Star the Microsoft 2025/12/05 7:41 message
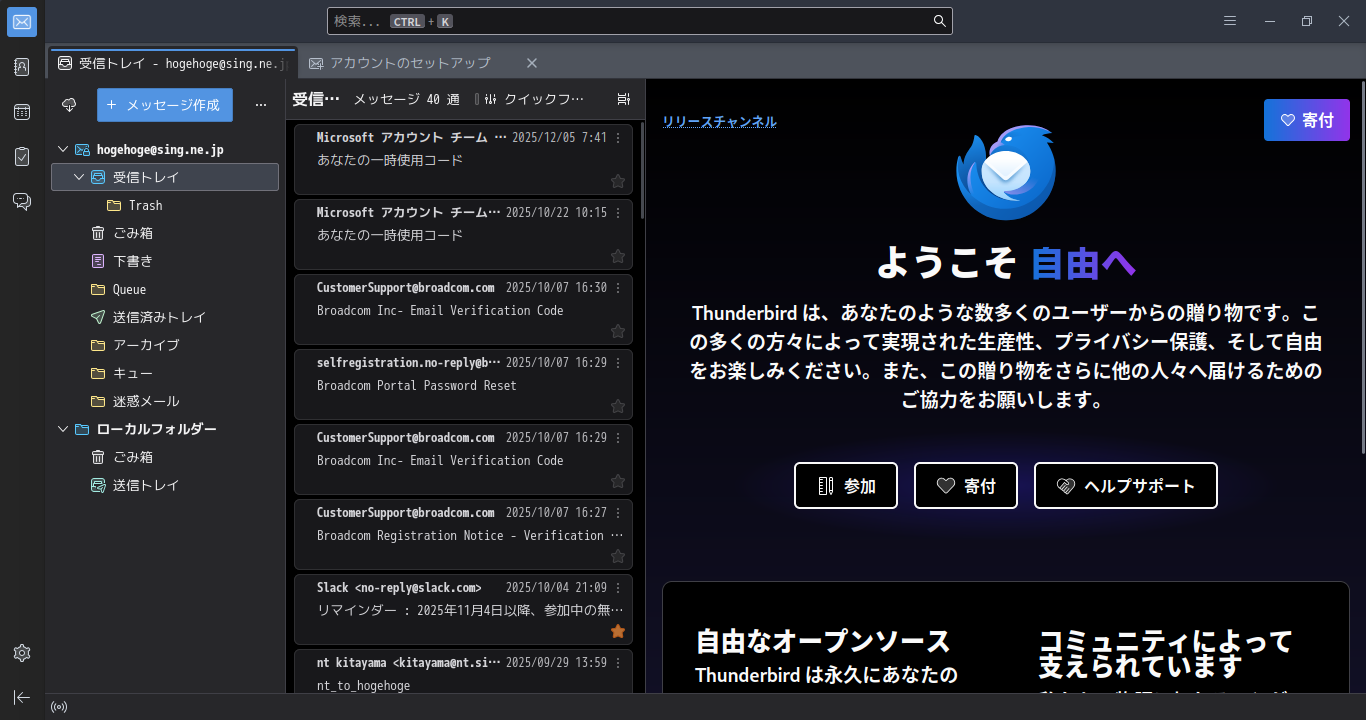Viewport: 1366px width, 720px height. [618, 181]
